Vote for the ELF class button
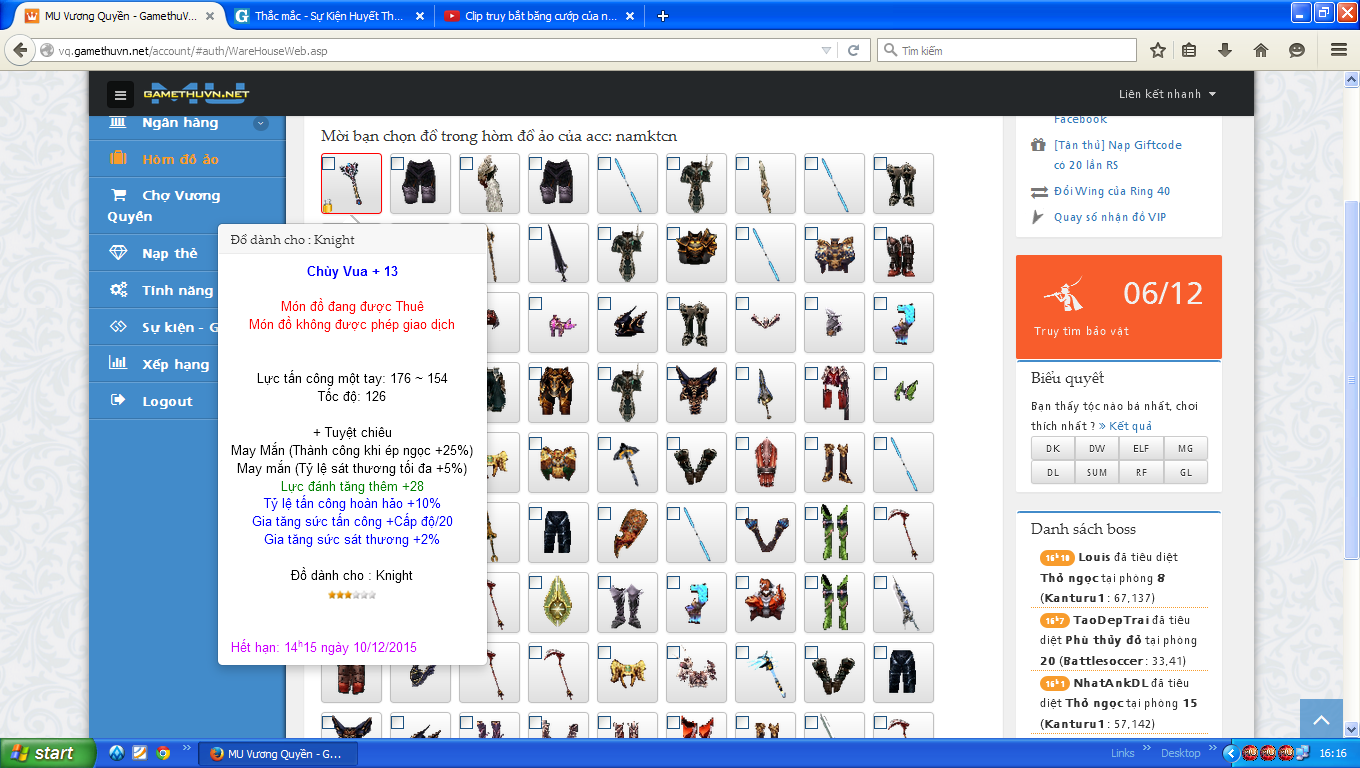Viewport: 1360px width, 768px height. (x=1140, y=448)
